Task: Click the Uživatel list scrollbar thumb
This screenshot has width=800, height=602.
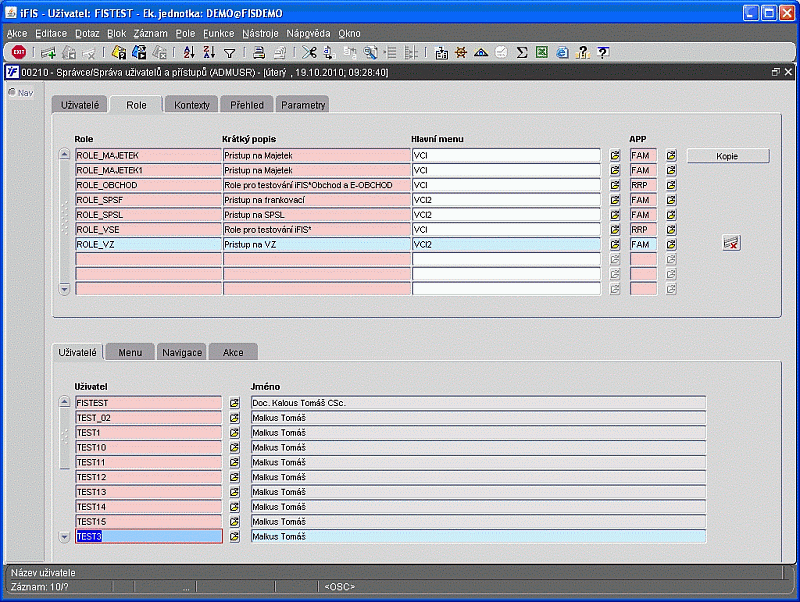Action: pyautogui.click(x=64, y=438)
